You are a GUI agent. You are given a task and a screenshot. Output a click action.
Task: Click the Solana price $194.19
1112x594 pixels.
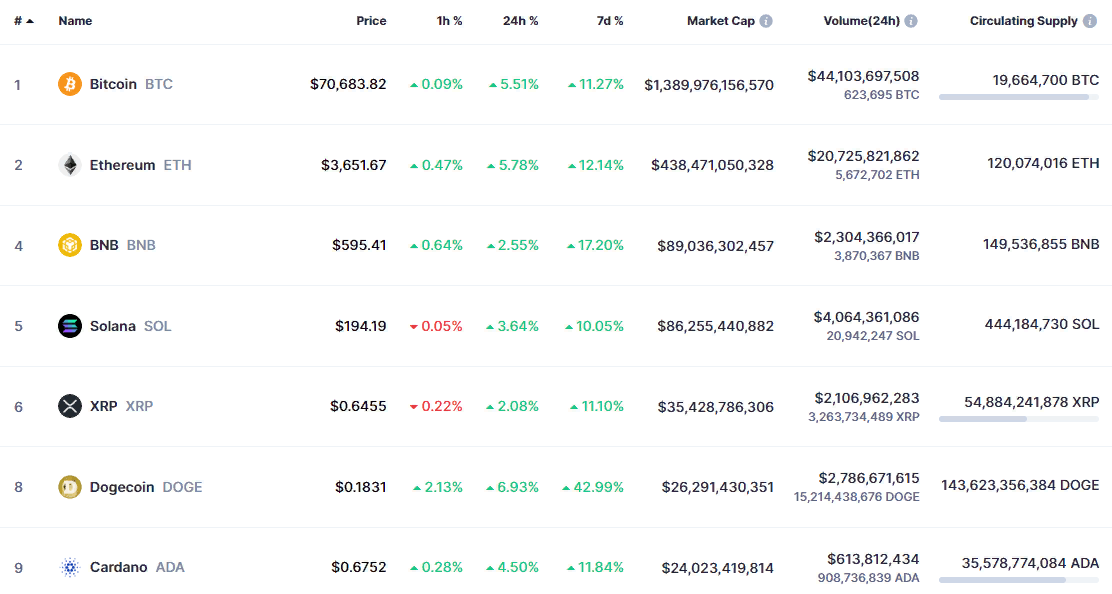(361, 326)
